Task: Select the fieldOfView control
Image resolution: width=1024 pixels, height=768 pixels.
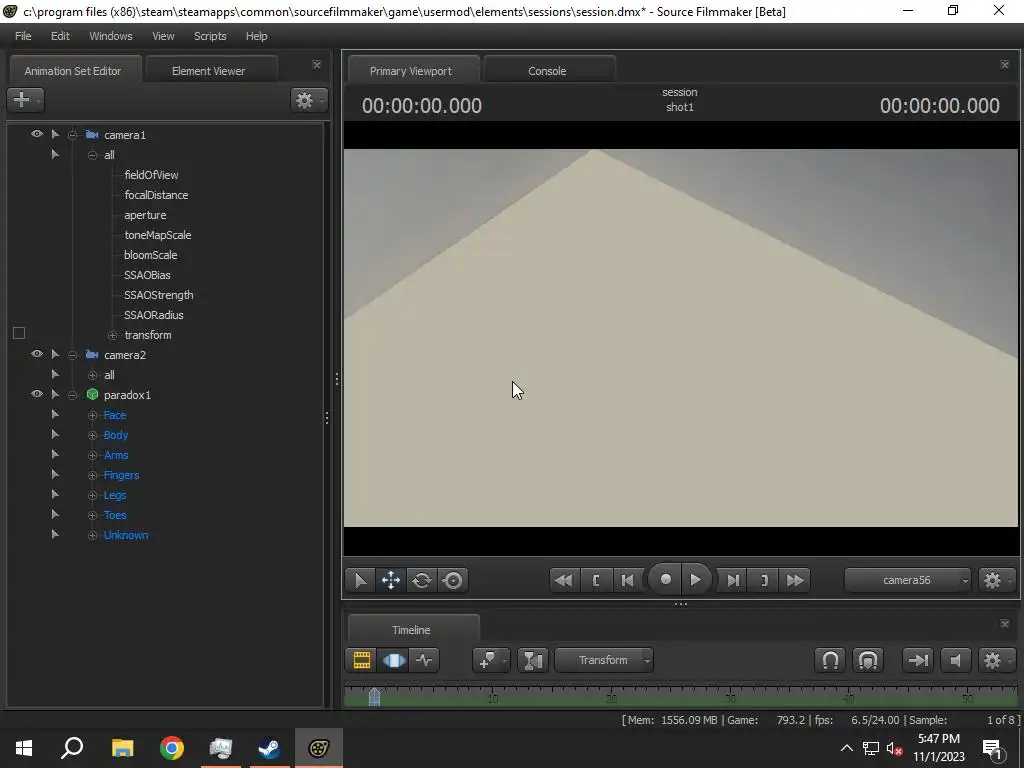Action: coord(151,175)
